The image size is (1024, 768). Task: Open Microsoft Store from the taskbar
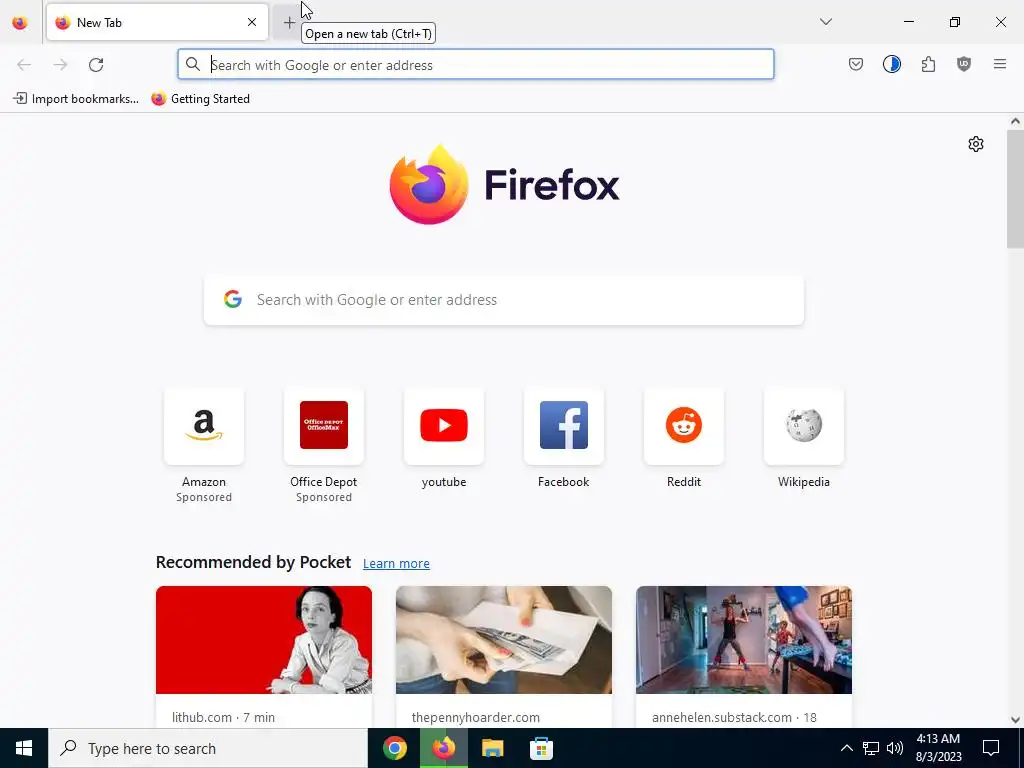point(541,748)
